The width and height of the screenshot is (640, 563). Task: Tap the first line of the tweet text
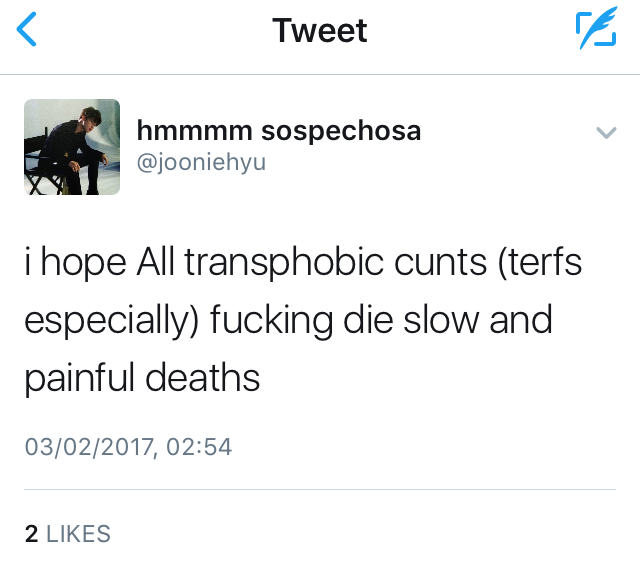click(304, 264)
